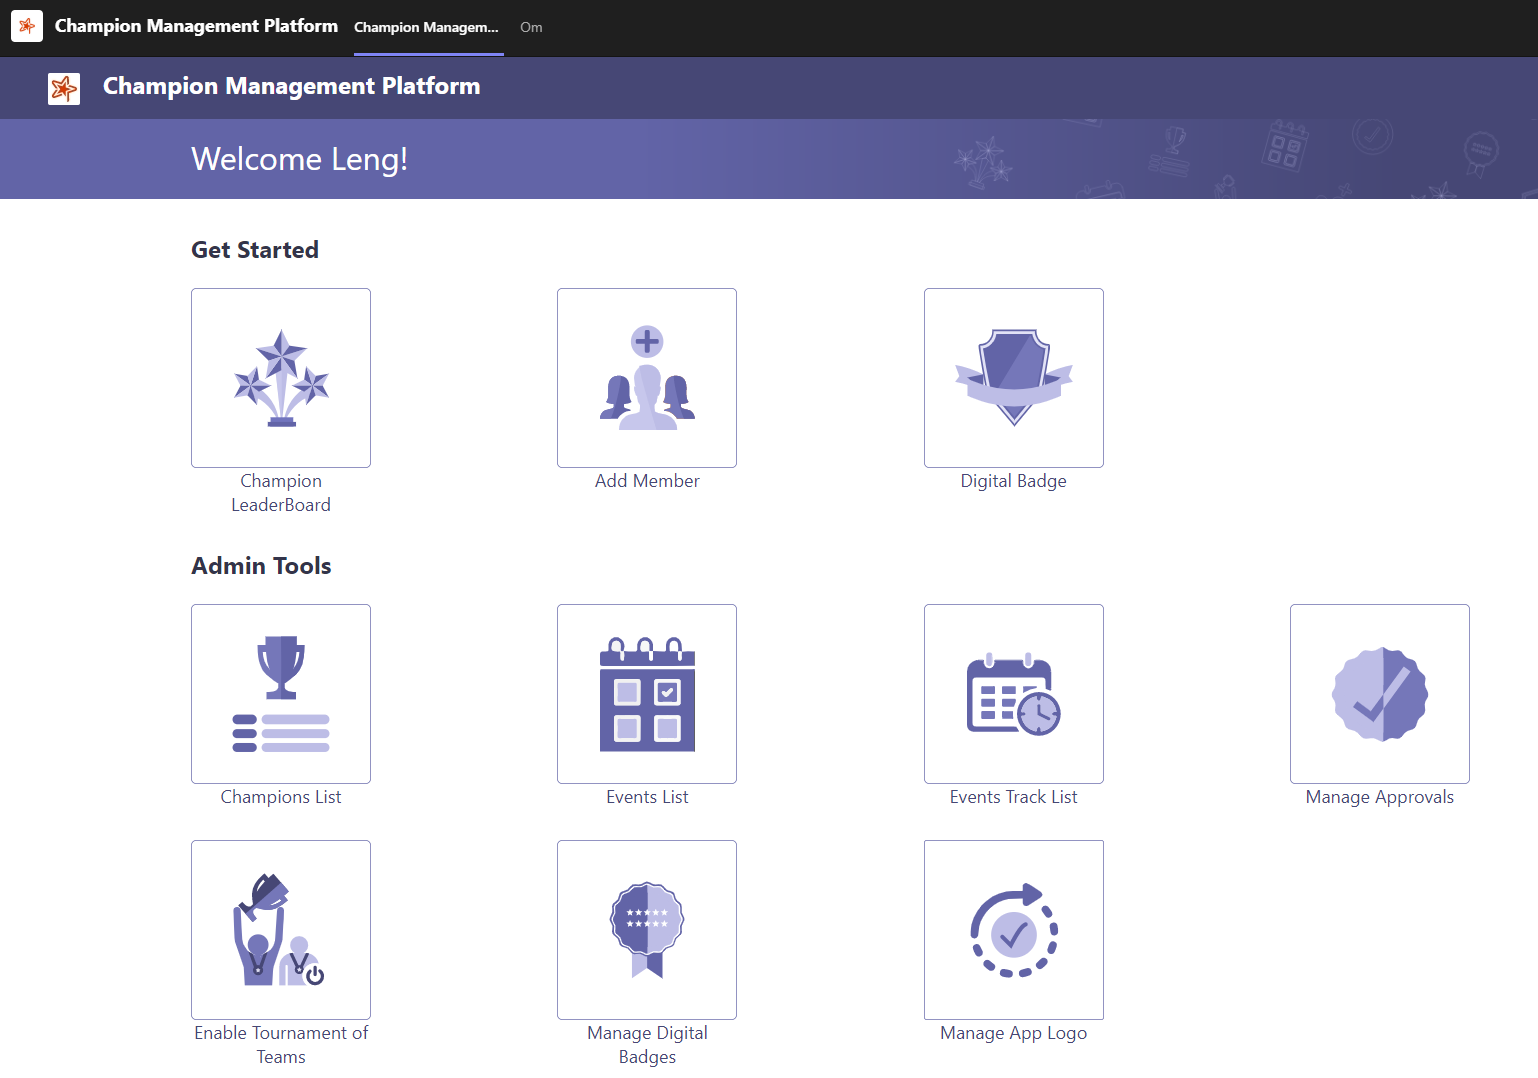Click the app logo in the top-left corner
Viewport: 1538px width, 1078px height.
[x=26, y=25]
